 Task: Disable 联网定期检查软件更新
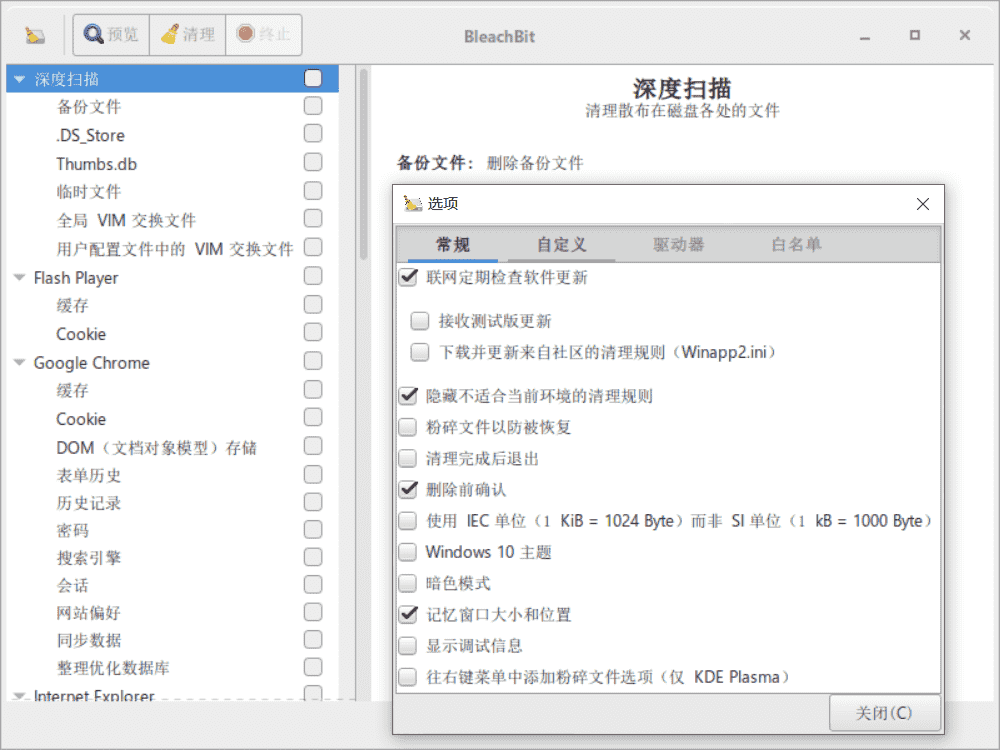(407, 277)
